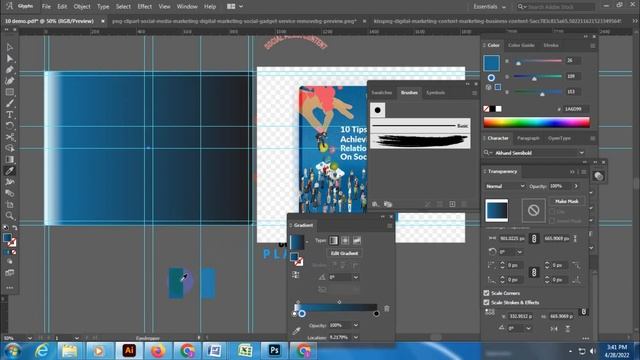Select the Selection tool arrow
Viewport: 640px width, 360px height.
[9, 47]
